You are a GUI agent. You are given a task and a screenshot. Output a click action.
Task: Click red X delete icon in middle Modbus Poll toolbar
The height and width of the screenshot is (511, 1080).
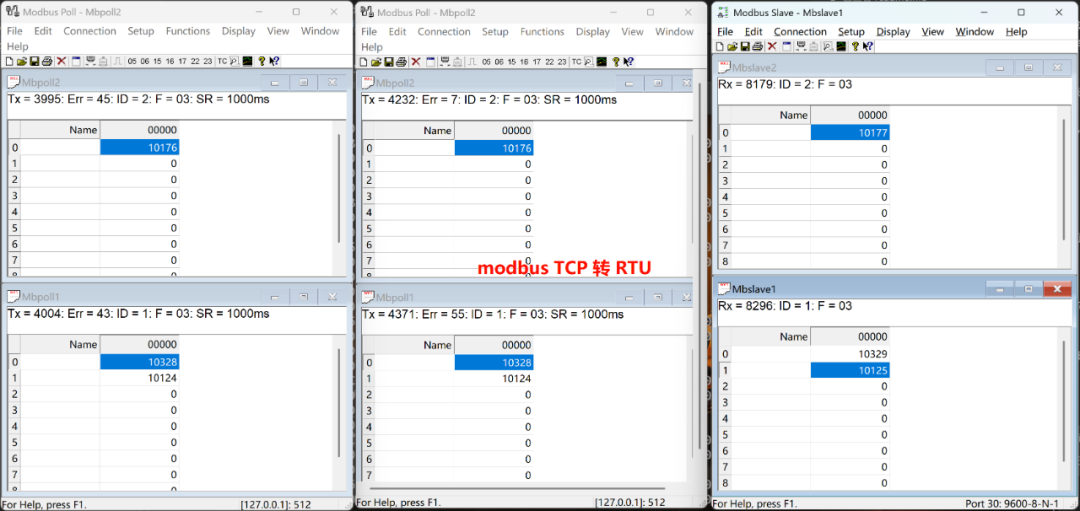416,61
